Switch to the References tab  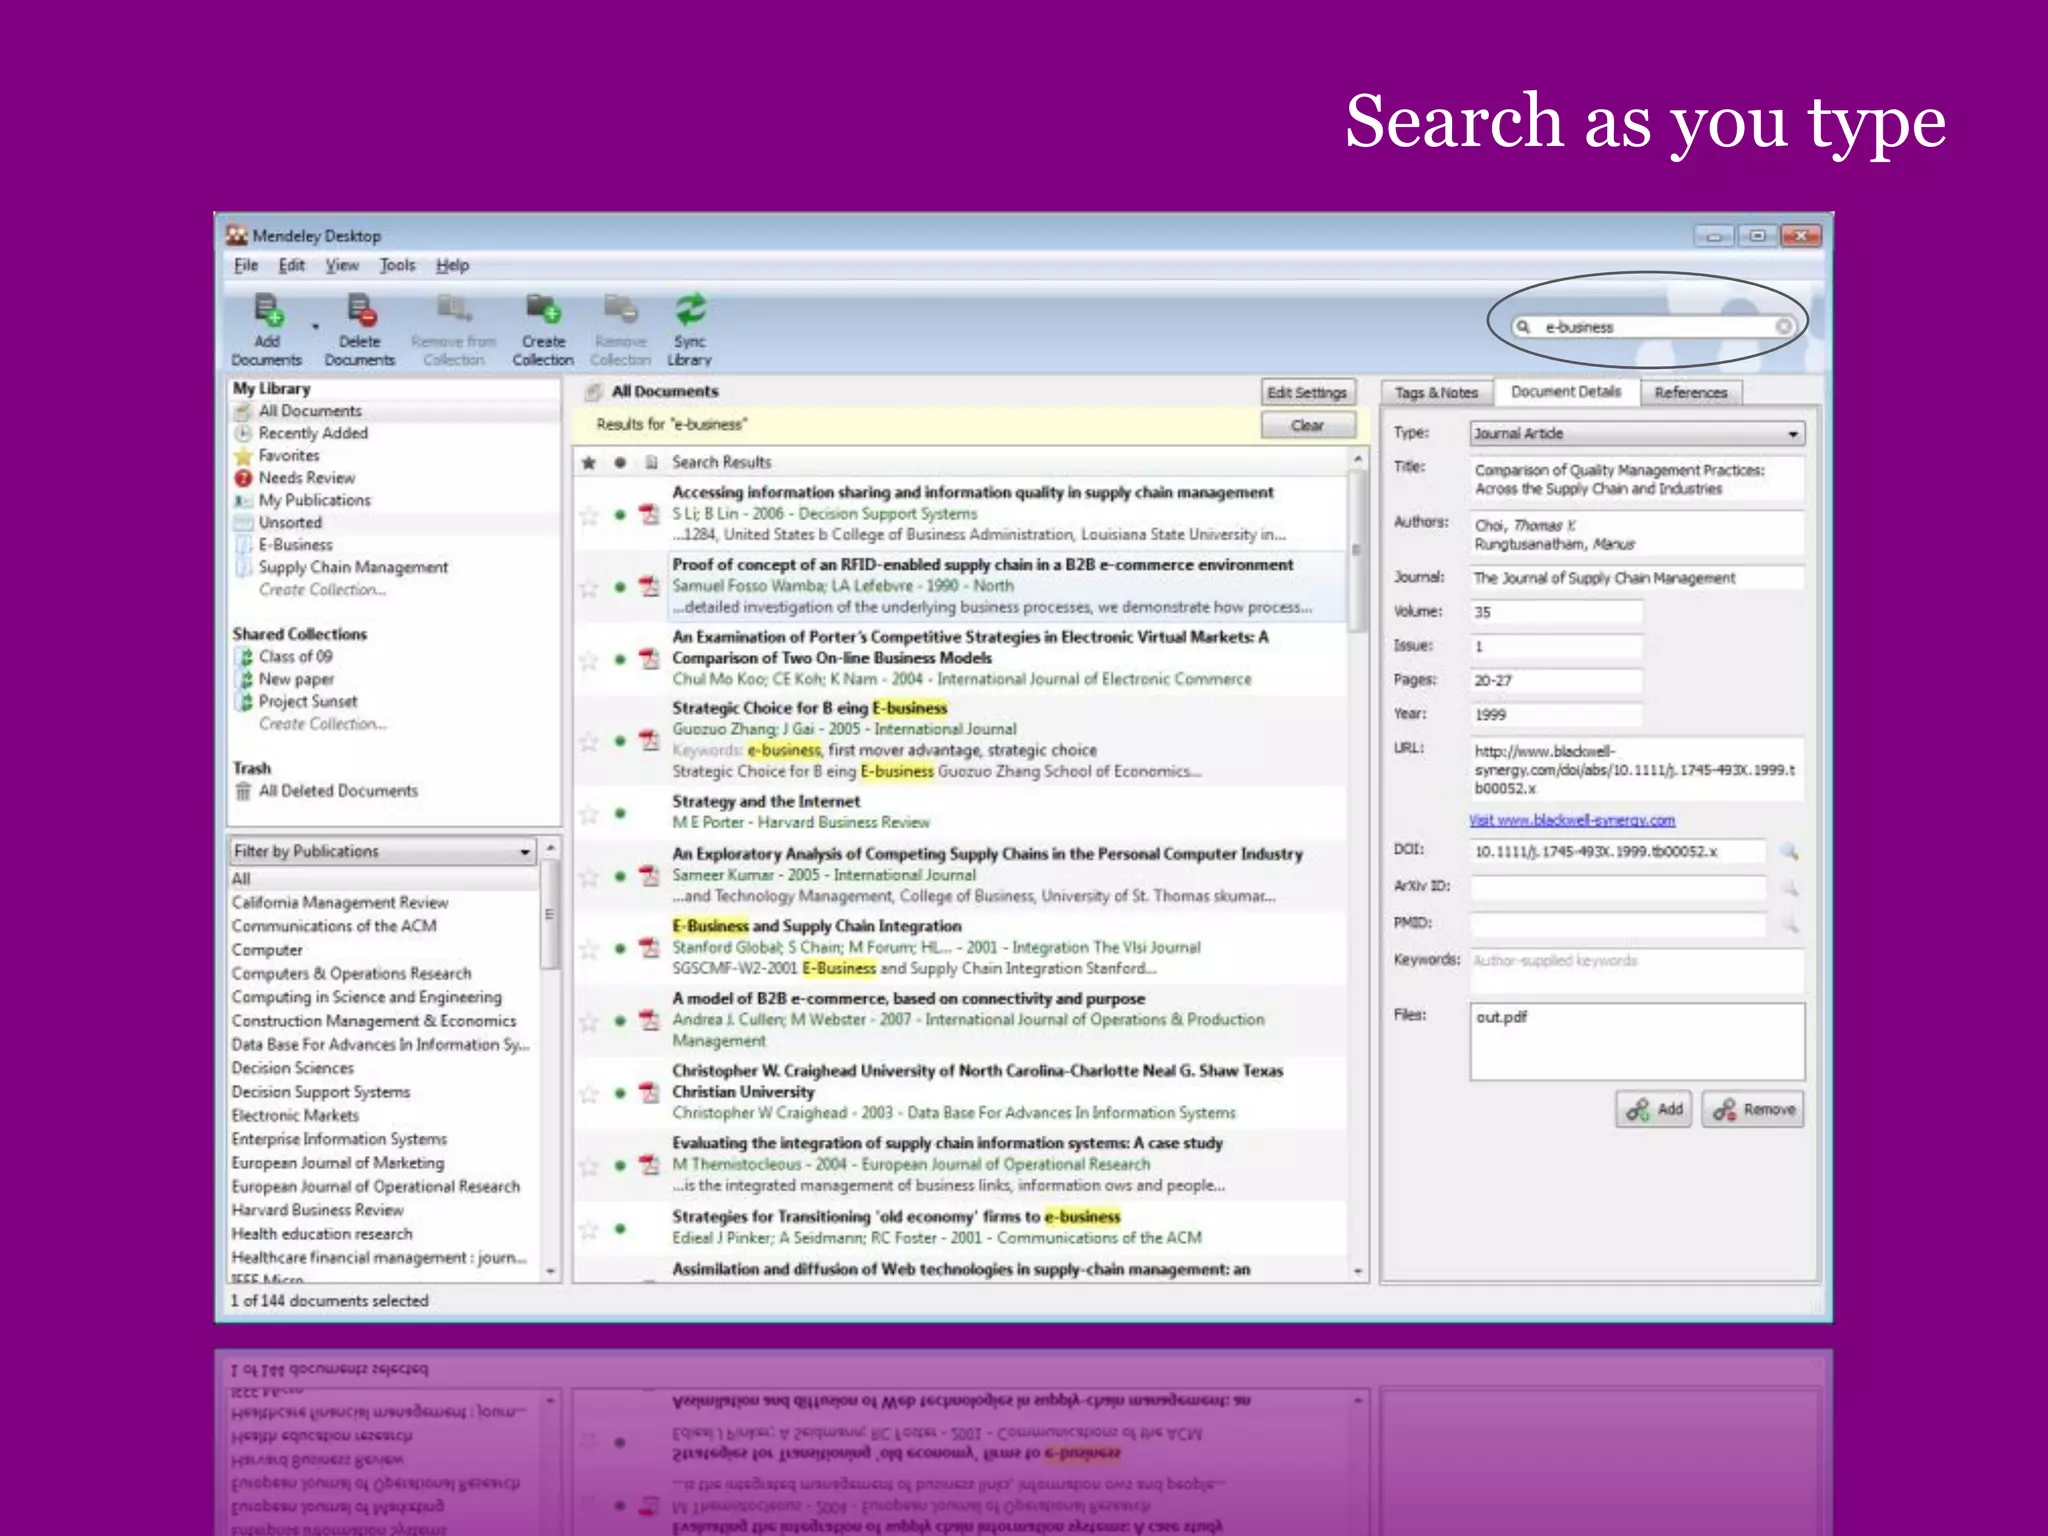pyautogui.click(x=1690, y=393)
